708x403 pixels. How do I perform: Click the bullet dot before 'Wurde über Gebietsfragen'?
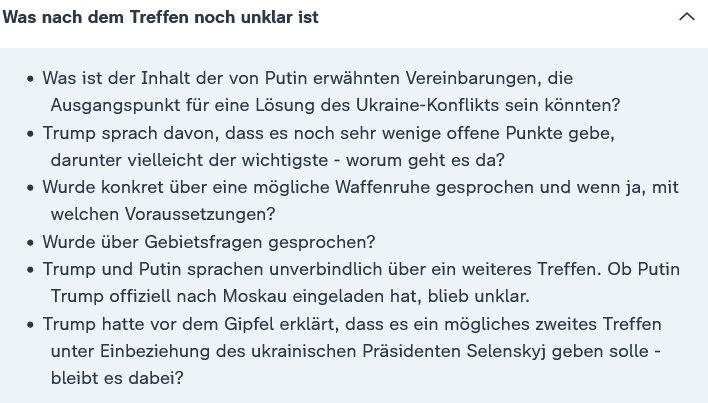(x=31, y=242)
